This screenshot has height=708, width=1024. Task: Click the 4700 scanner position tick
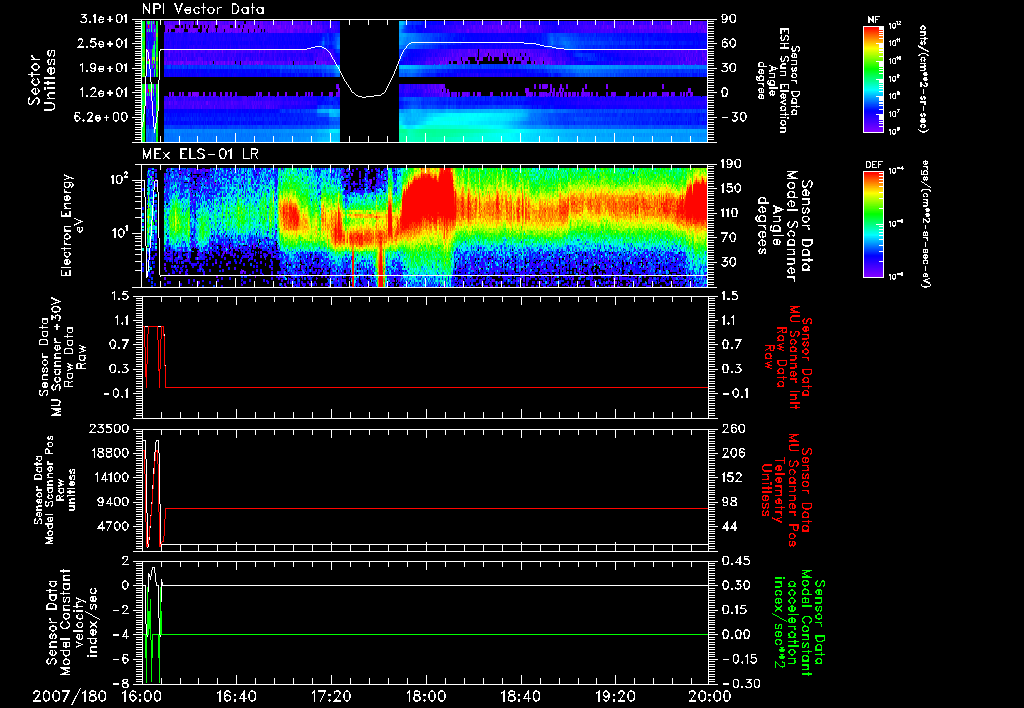click(114, 526)
